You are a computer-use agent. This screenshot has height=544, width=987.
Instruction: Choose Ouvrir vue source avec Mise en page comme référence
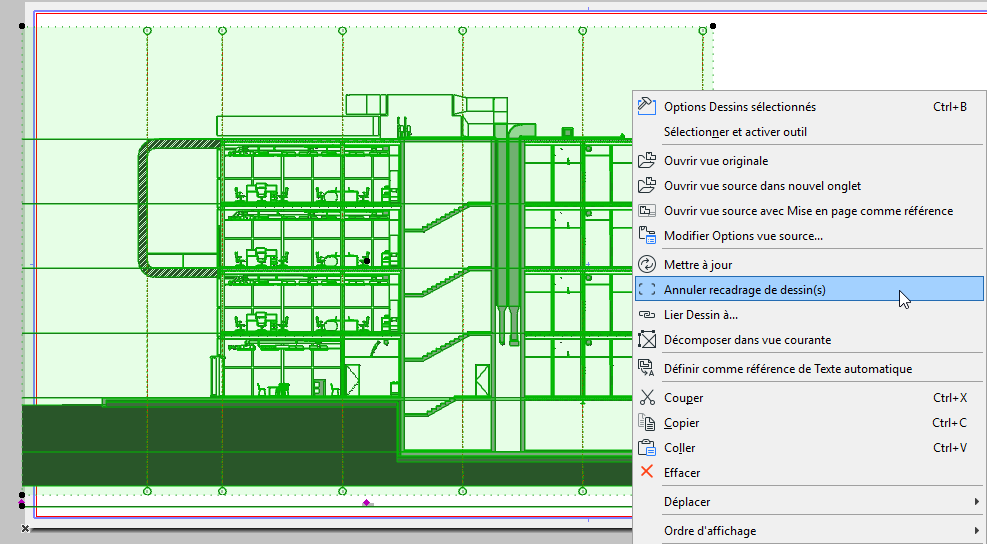pyautogui.click(x=808, y=211)
